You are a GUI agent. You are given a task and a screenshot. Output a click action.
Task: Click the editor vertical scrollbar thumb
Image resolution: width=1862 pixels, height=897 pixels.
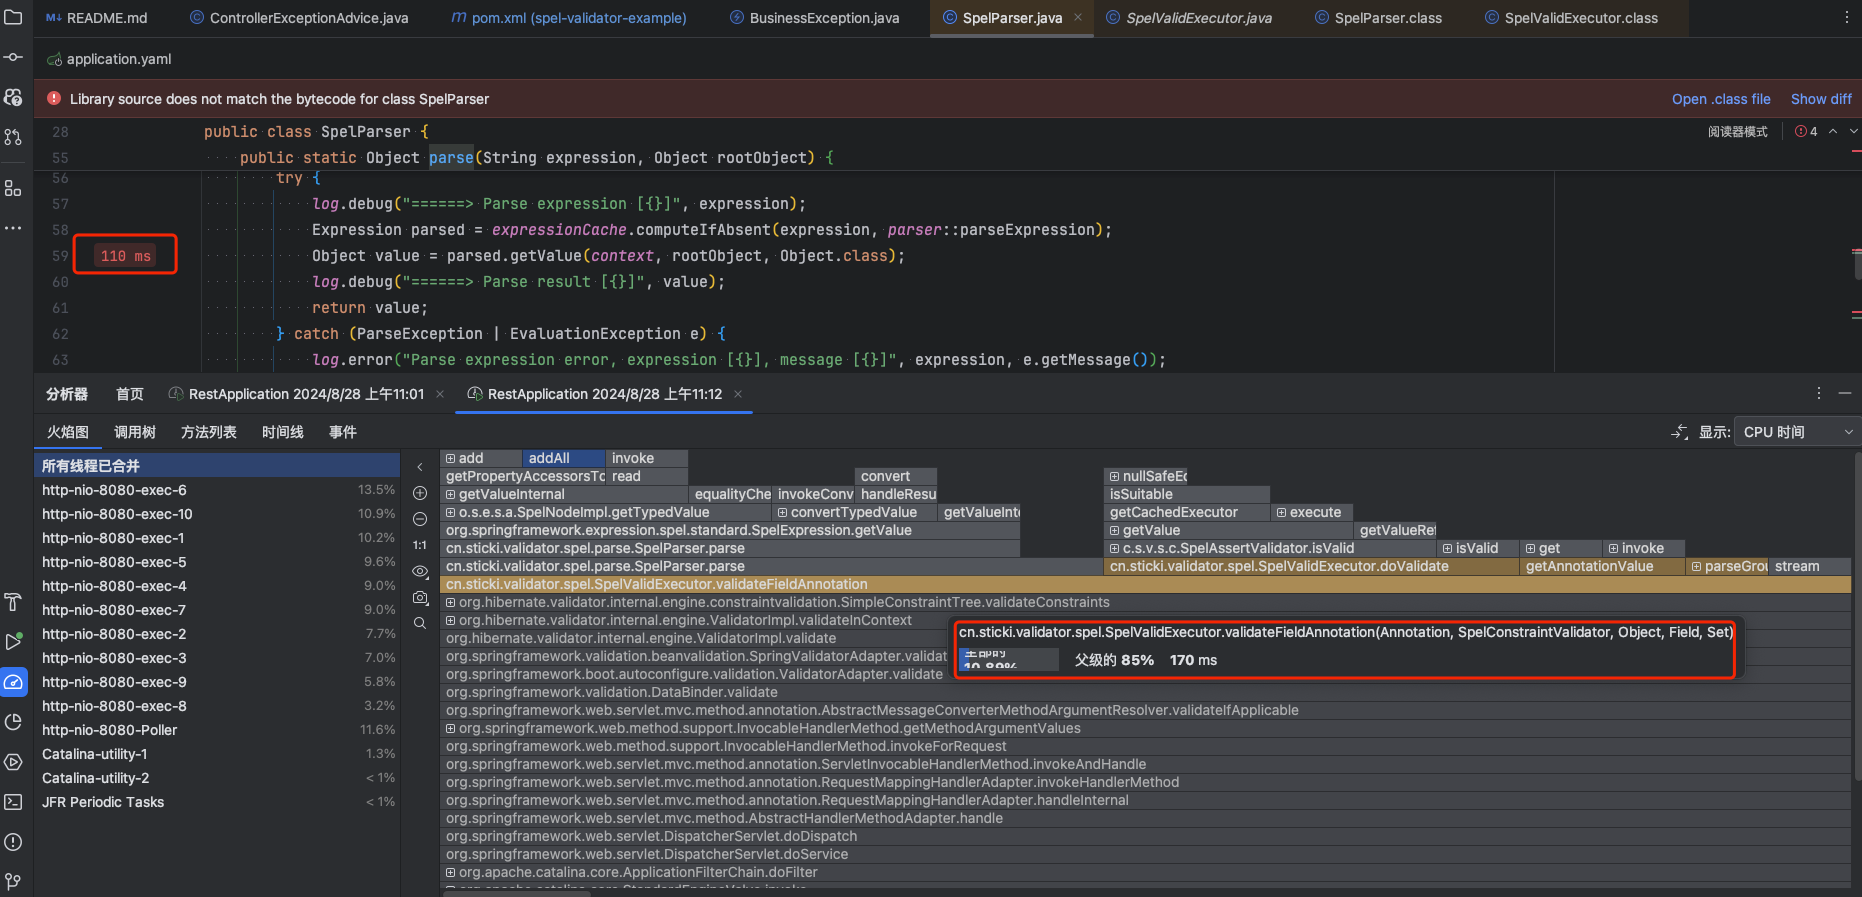coord(1856,265)
